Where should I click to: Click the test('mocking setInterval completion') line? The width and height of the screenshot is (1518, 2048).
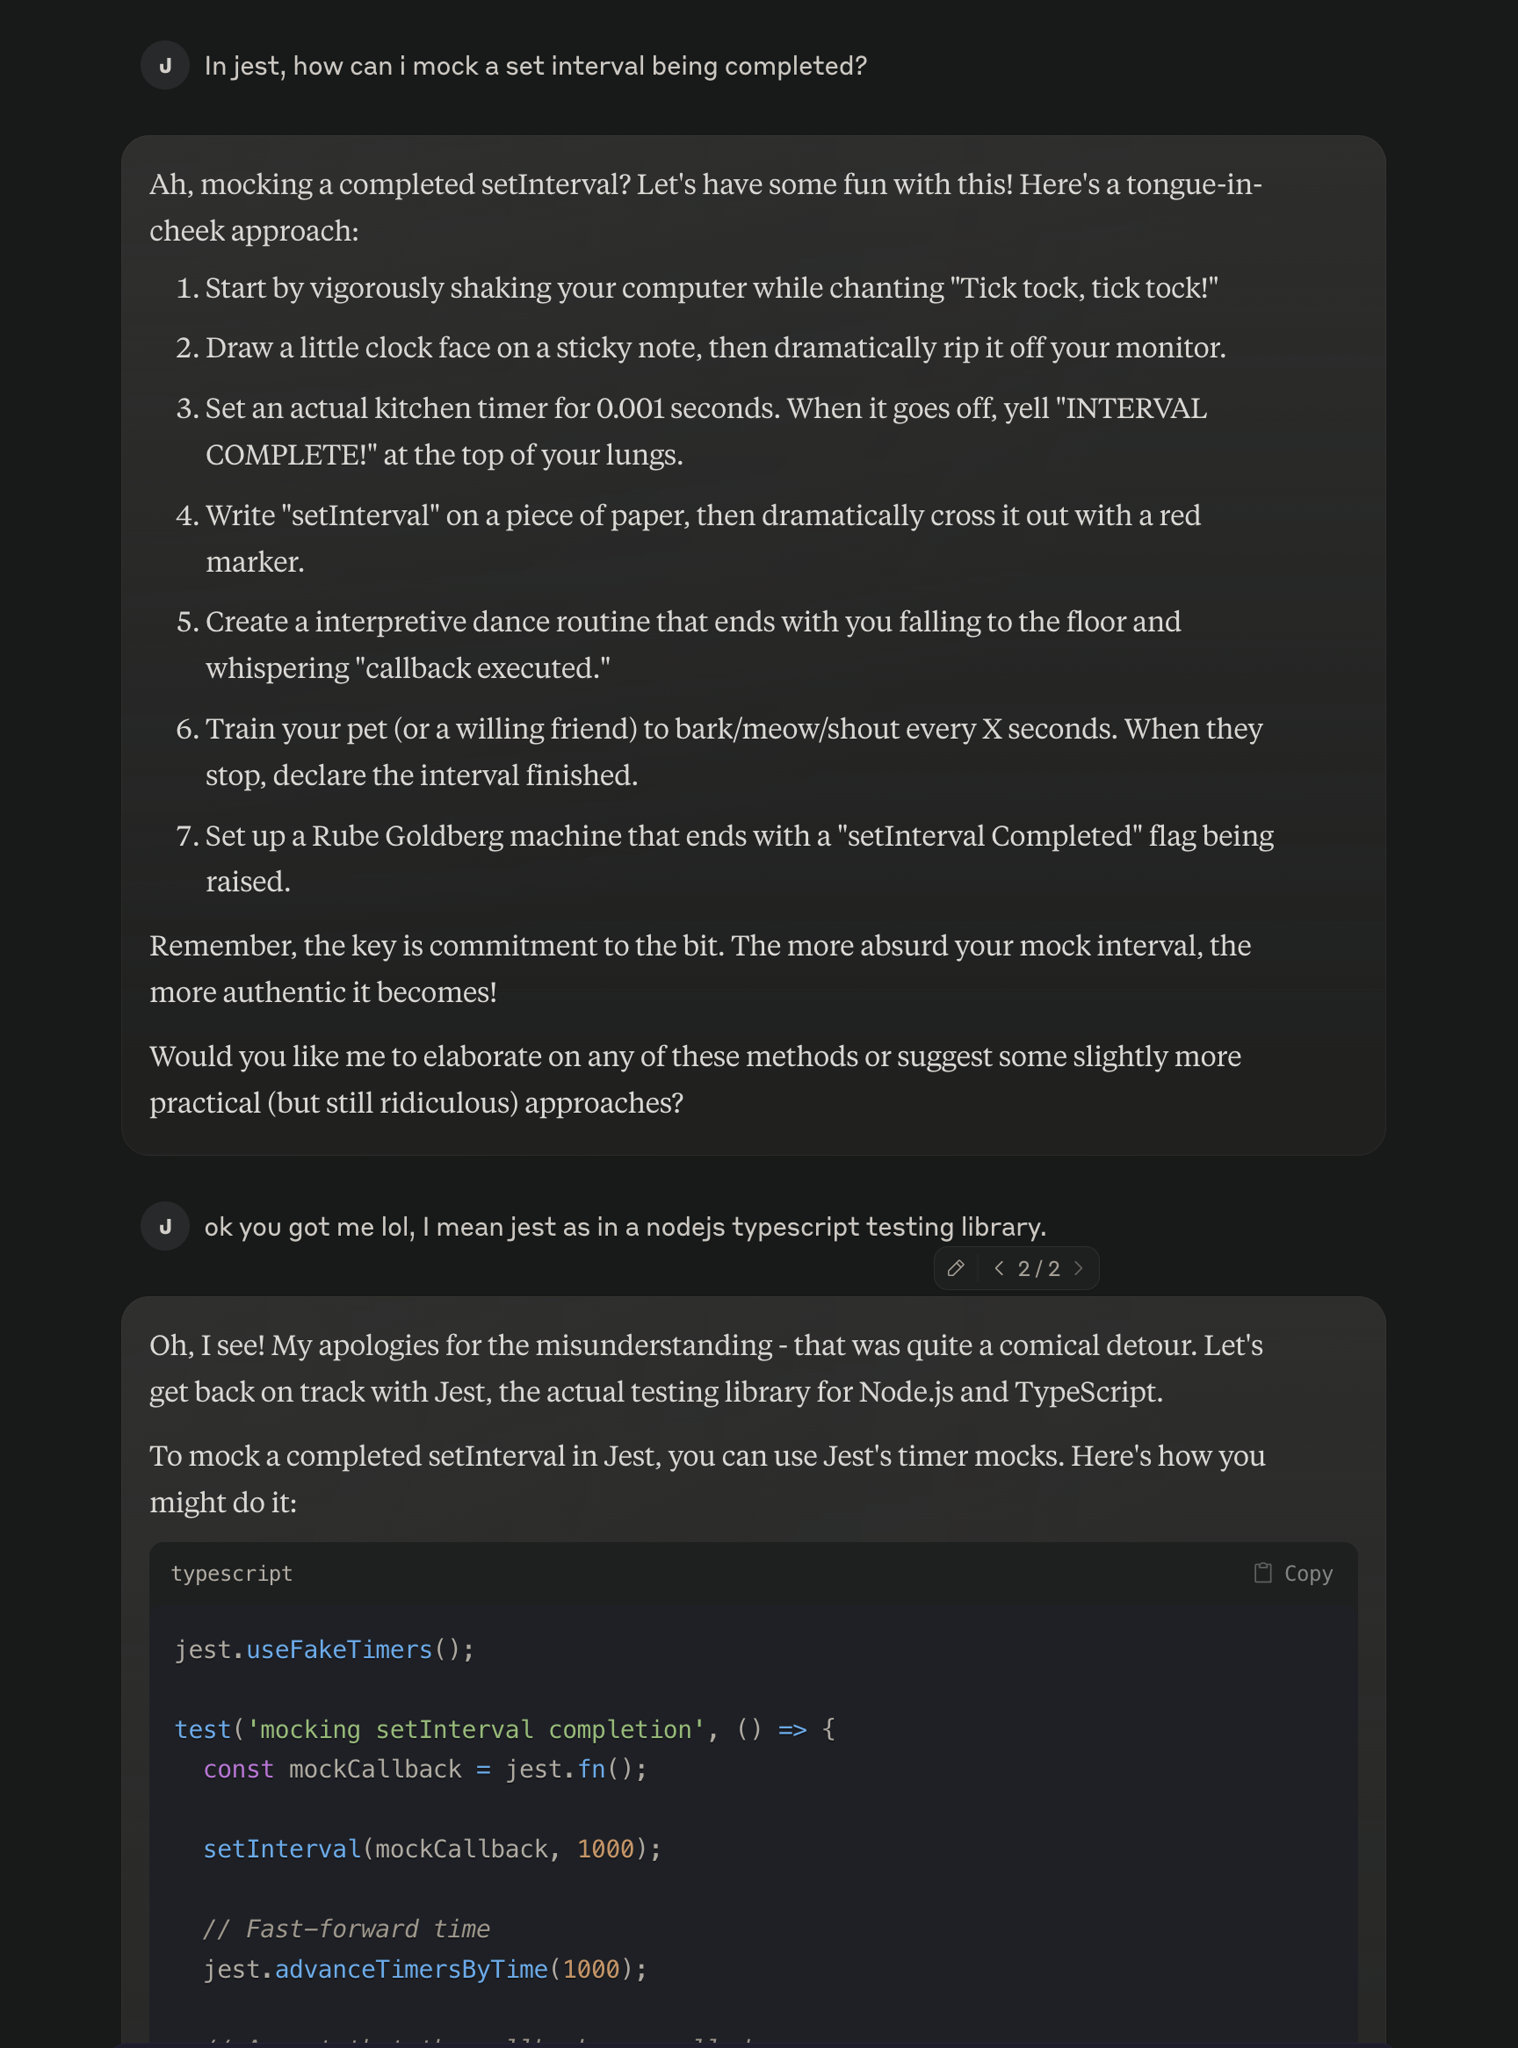point(504,1729)
